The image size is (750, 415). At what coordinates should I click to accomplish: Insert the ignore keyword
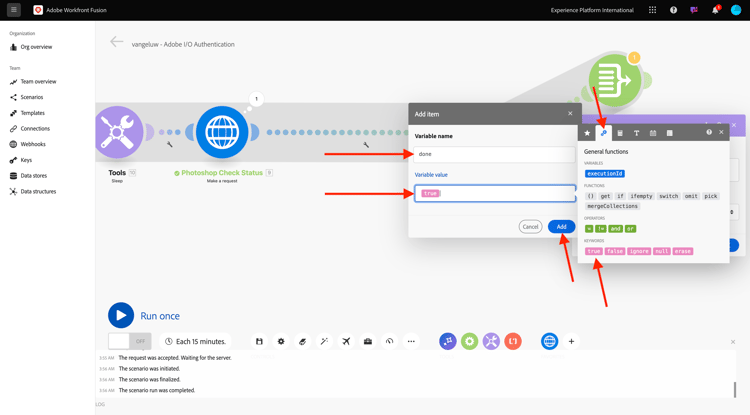(639, 251)
